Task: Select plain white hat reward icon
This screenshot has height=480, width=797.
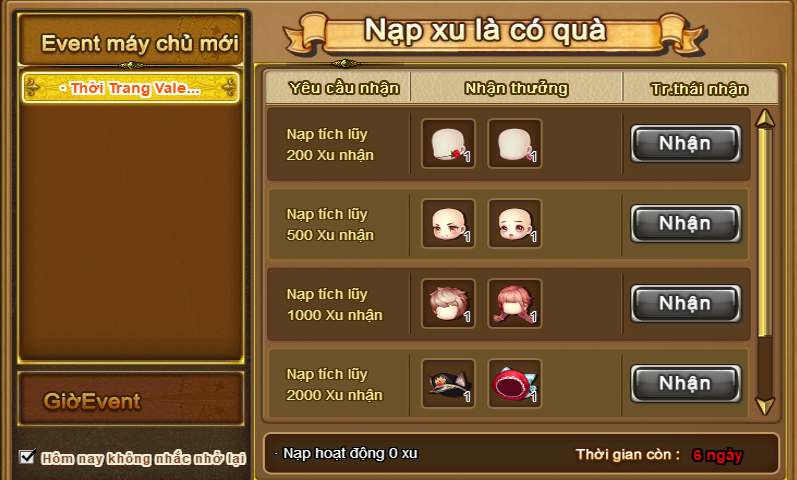Action: pos(514,144)
